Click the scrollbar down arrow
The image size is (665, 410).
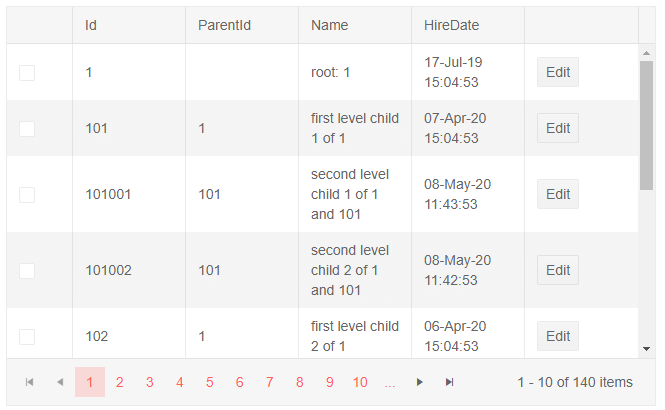[647, 348]
